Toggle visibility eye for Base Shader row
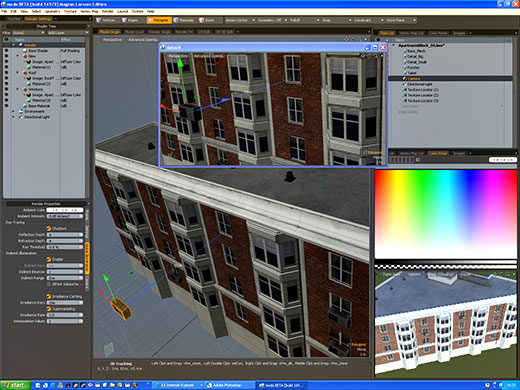This screenshot has height=390, width=520. pyautogui.click(x=6, y=51)
